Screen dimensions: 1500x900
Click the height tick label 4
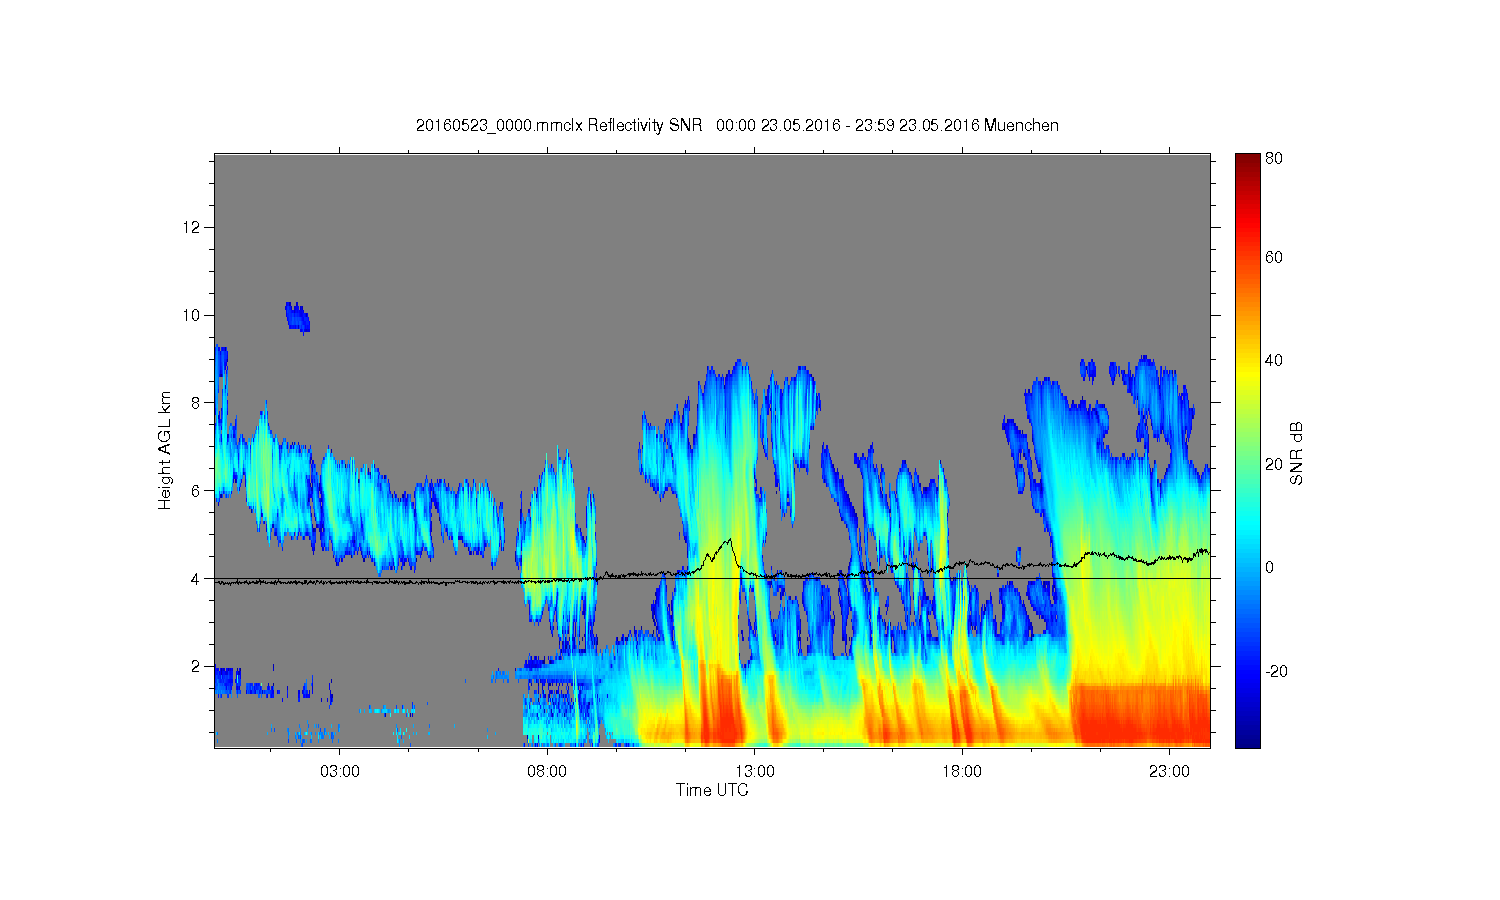197,579
